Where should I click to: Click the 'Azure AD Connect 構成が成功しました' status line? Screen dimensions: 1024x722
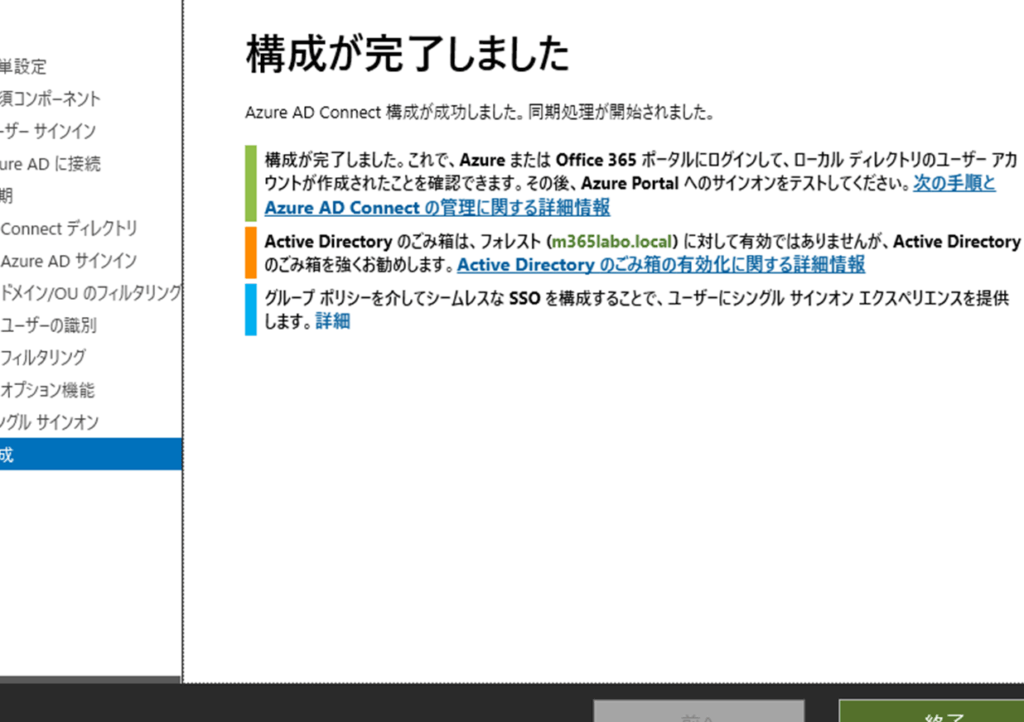[x=479, y=112]
